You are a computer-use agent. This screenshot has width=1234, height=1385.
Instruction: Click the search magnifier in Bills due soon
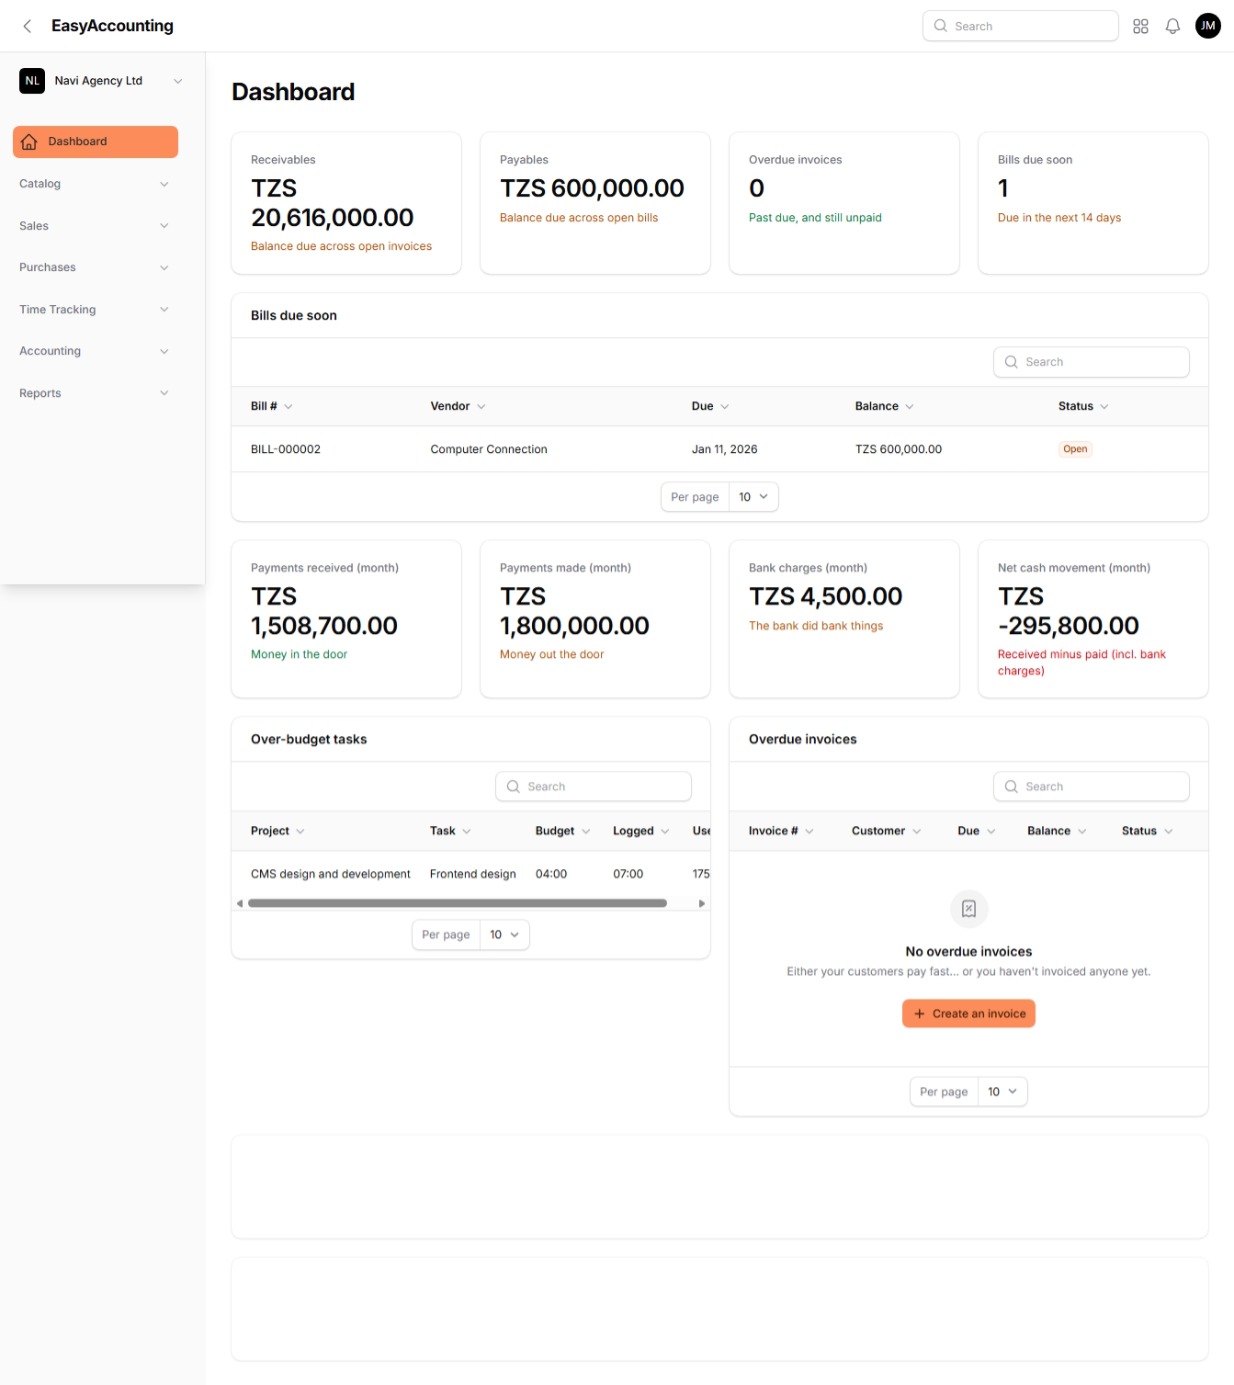[x=1011, y=361]
